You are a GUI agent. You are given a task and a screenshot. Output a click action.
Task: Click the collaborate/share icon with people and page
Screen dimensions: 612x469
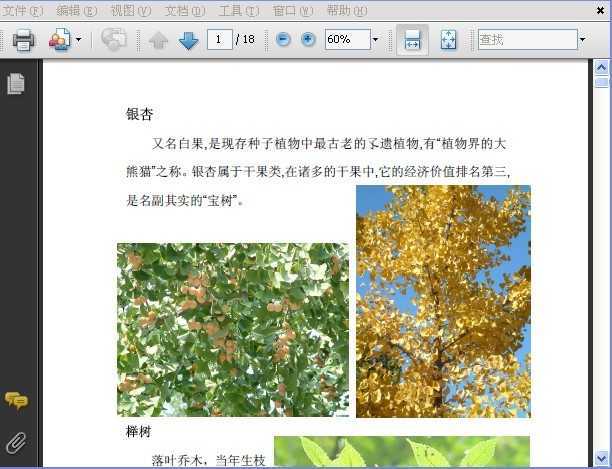click(x=60, y=40)
